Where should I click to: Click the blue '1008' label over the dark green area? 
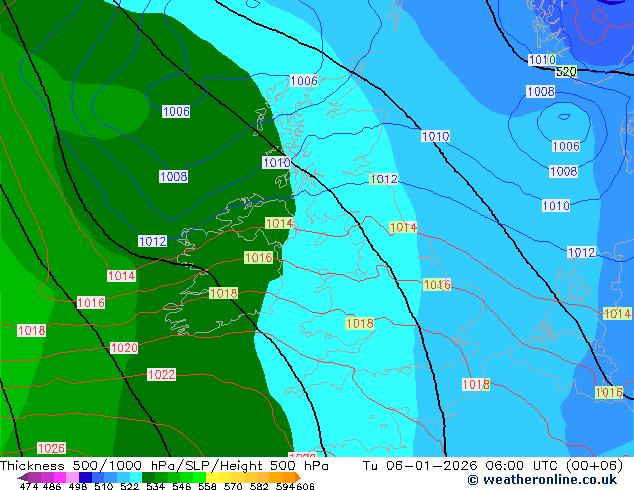[x=173, y=176]
